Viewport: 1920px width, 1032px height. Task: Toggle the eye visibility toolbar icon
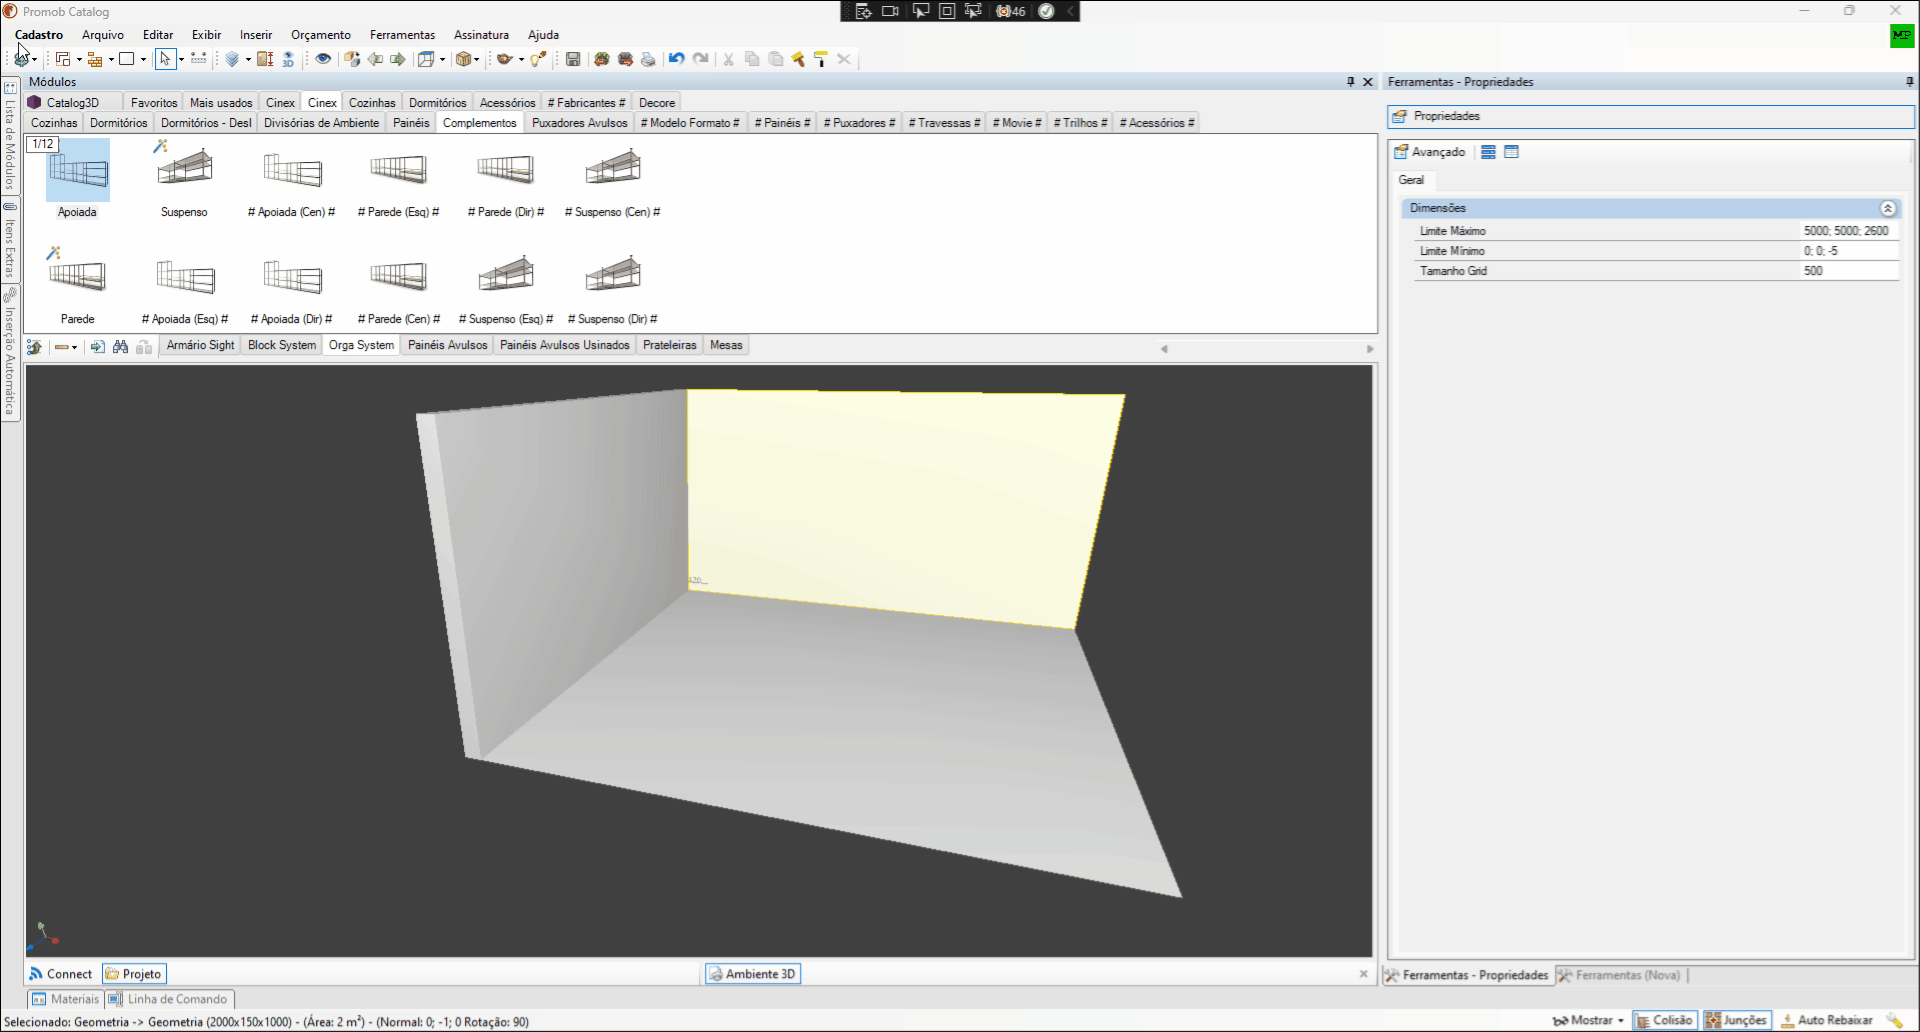(x=323, y=59)
